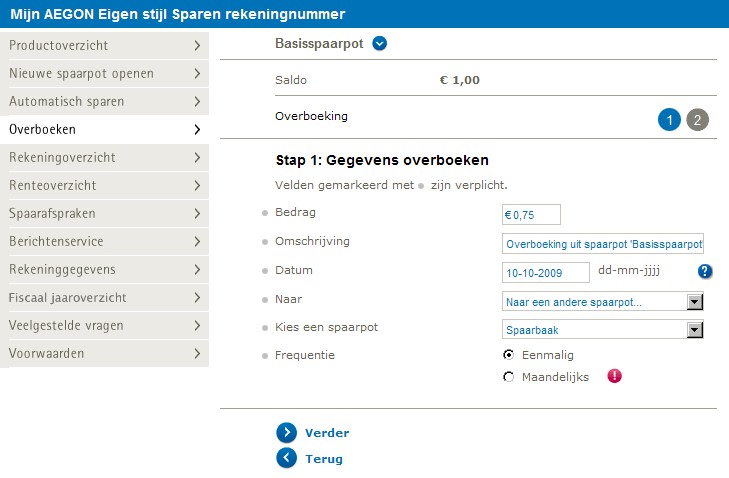This screenshot has width=729, height=478.
Task: Click the step 1 circle indicator
Action: click(669, 120)
